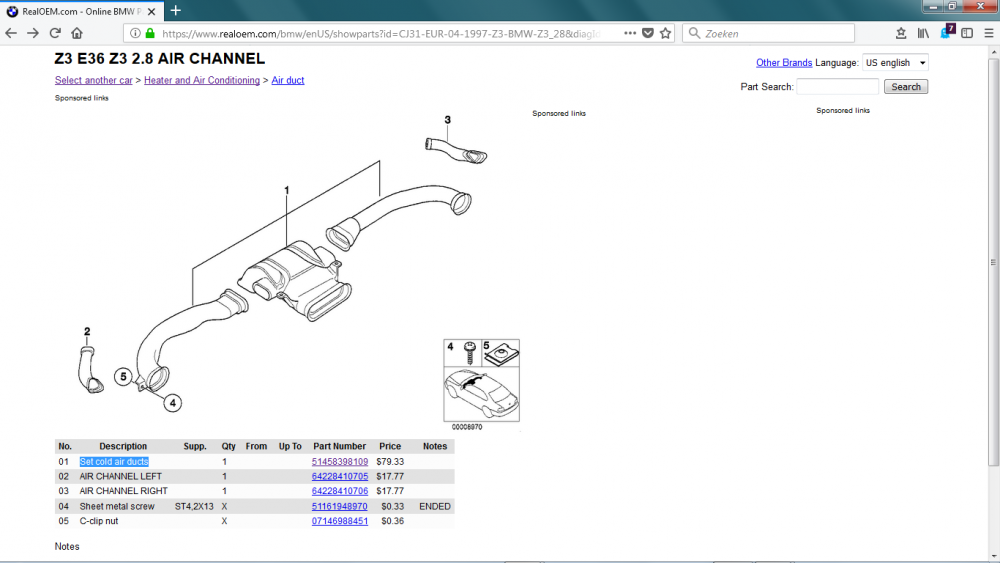This screenshot has width=1000, height=563.
Task: Reload the current page
Action: pos(55,33)
